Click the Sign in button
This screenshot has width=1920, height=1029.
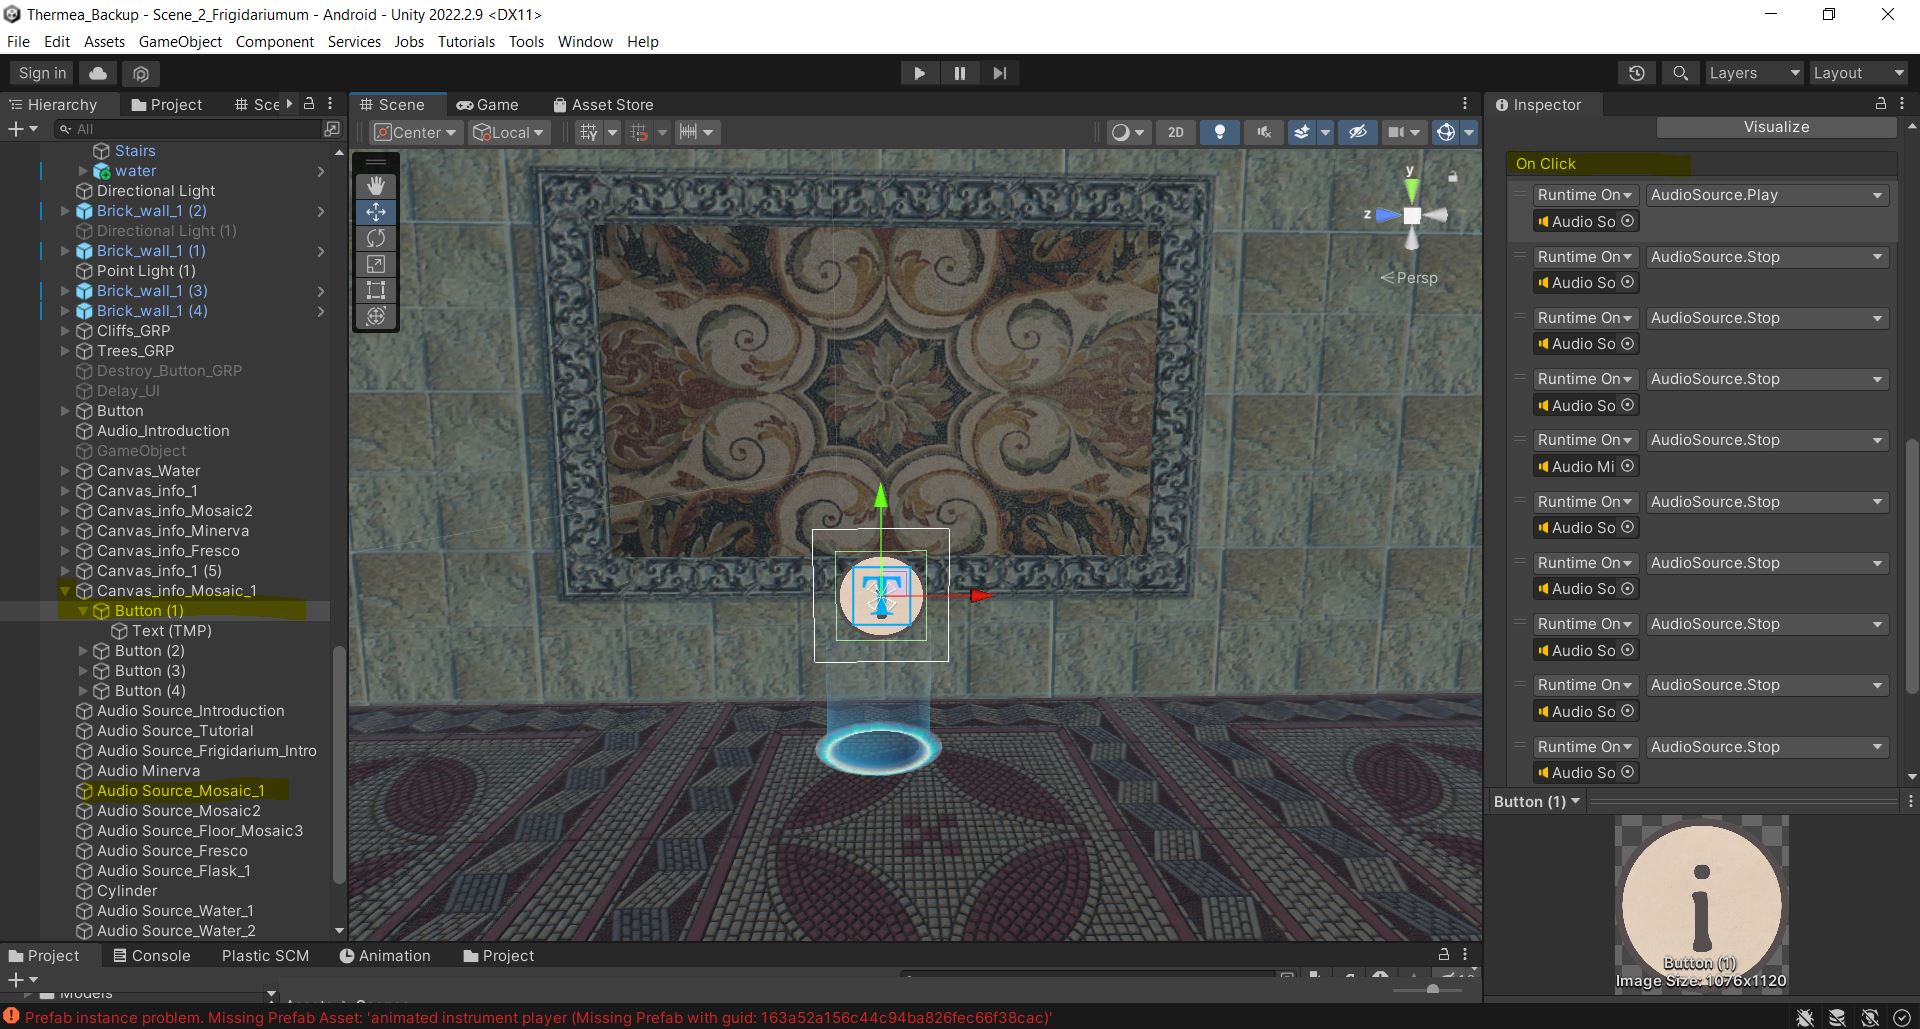(40, 72)
